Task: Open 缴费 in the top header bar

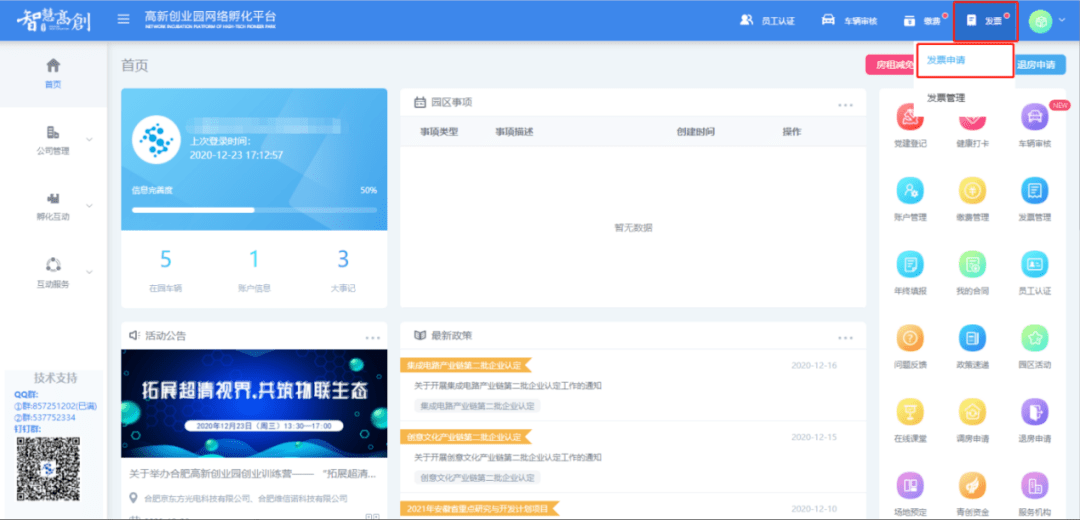Action: 925,20
